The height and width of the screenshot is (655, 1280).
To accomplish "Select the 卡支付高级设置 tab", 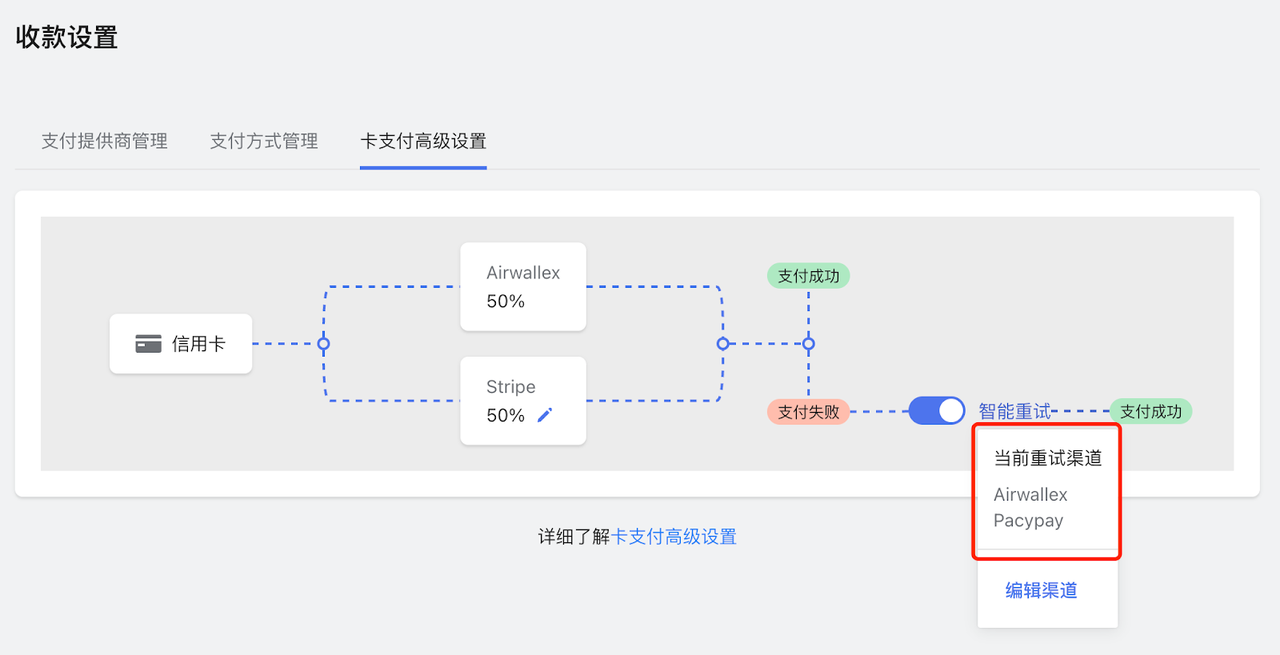I will [422, 142].
